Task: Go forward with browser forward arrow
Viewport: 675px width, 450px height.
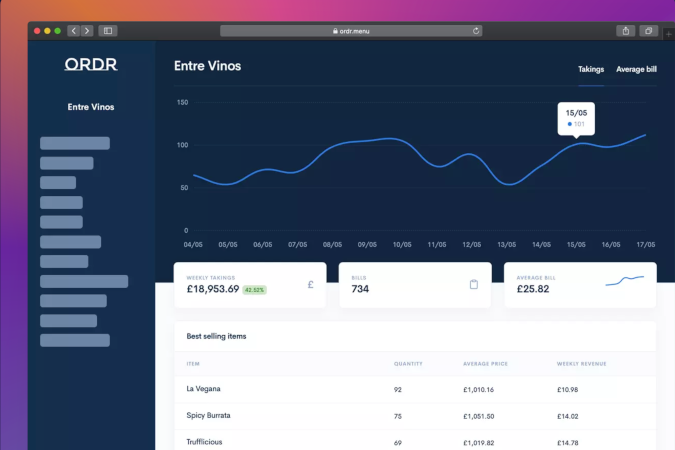Action: [x=87, y=31]
